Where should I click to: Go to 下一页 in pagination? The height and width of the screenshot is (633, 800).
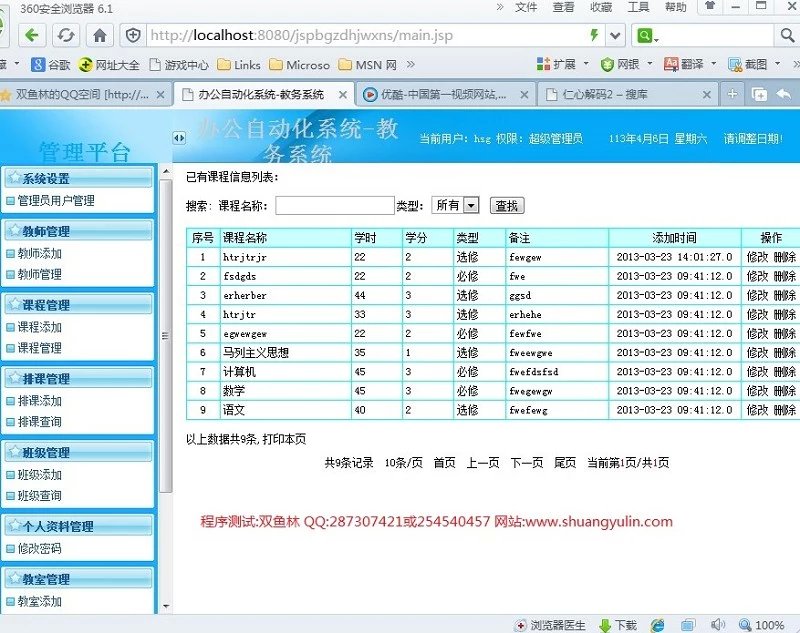(x=527, y=463)
